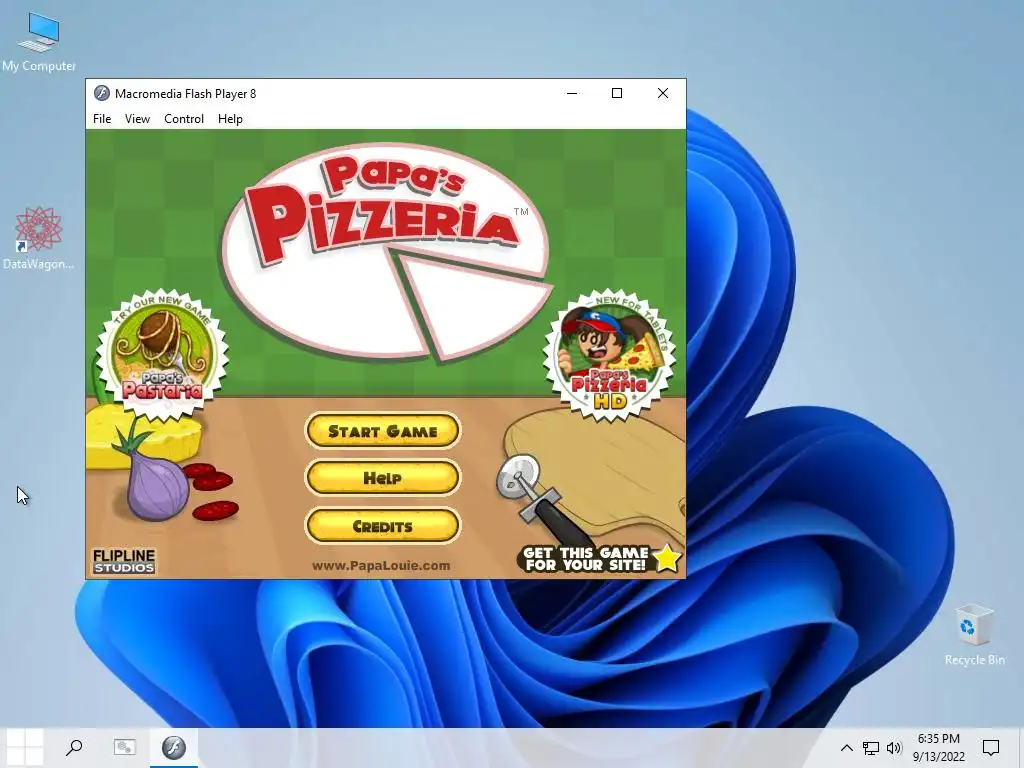Minimize the Flash Player window
This screenshot has width=1024, height=768.
[572, 93]
